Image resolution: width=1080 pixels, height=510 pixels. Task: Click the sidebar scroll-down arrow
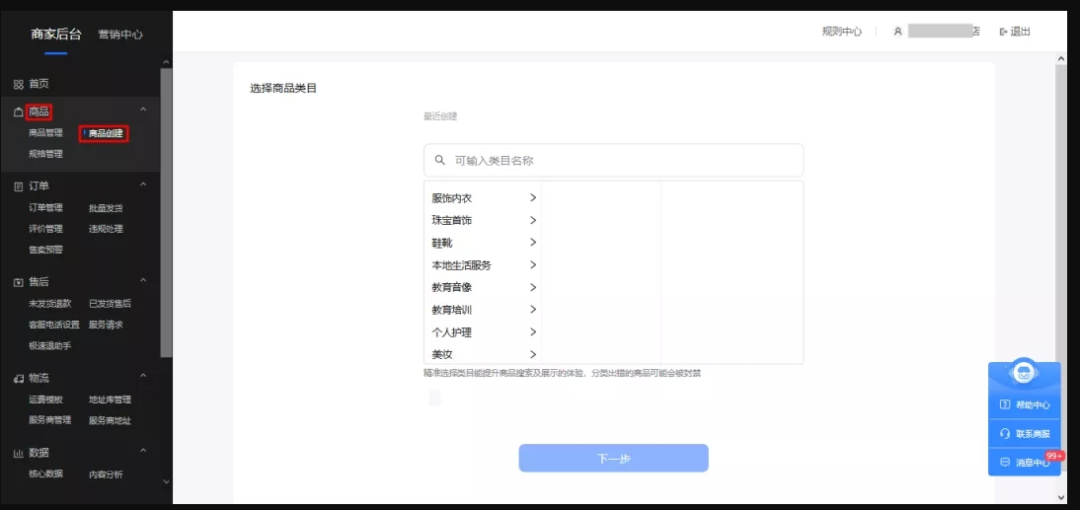[x=166, y=482]
